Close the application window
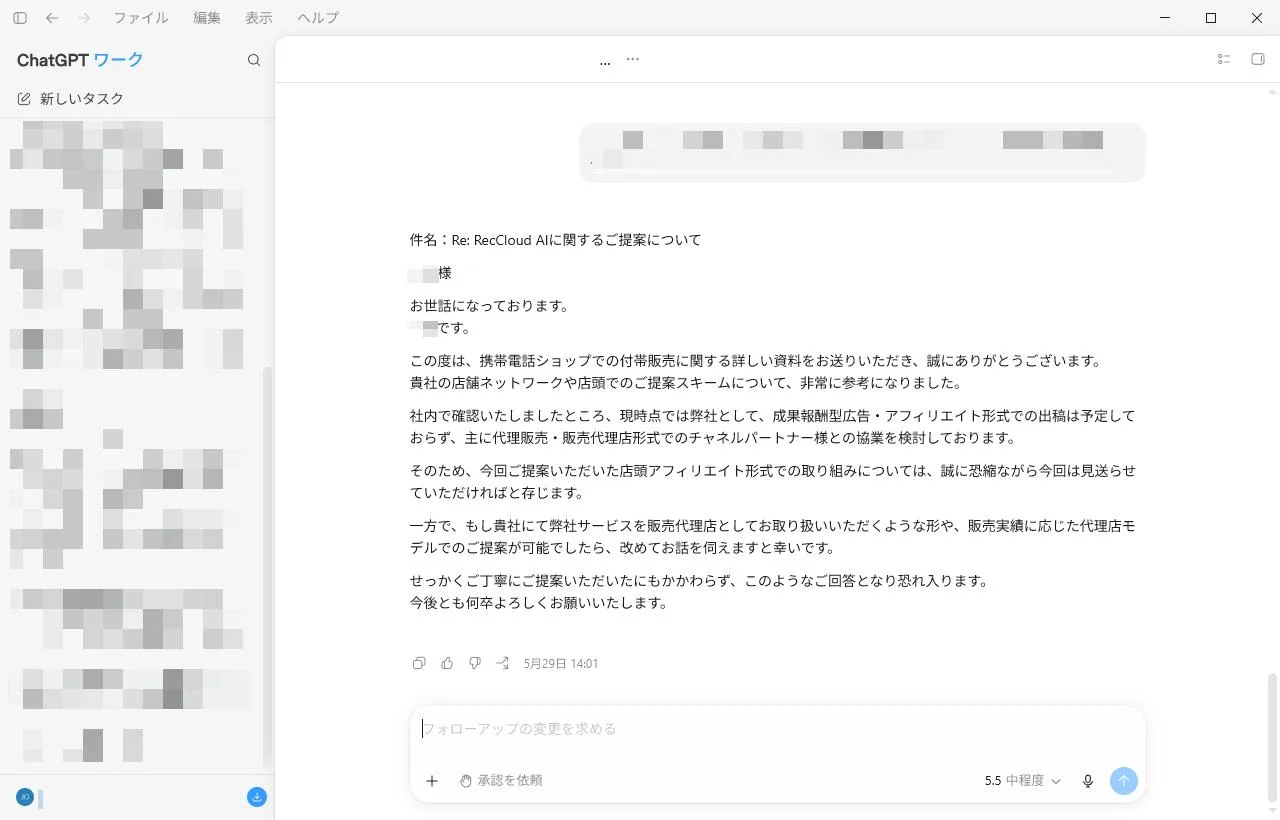 [x=1257, y=18]
